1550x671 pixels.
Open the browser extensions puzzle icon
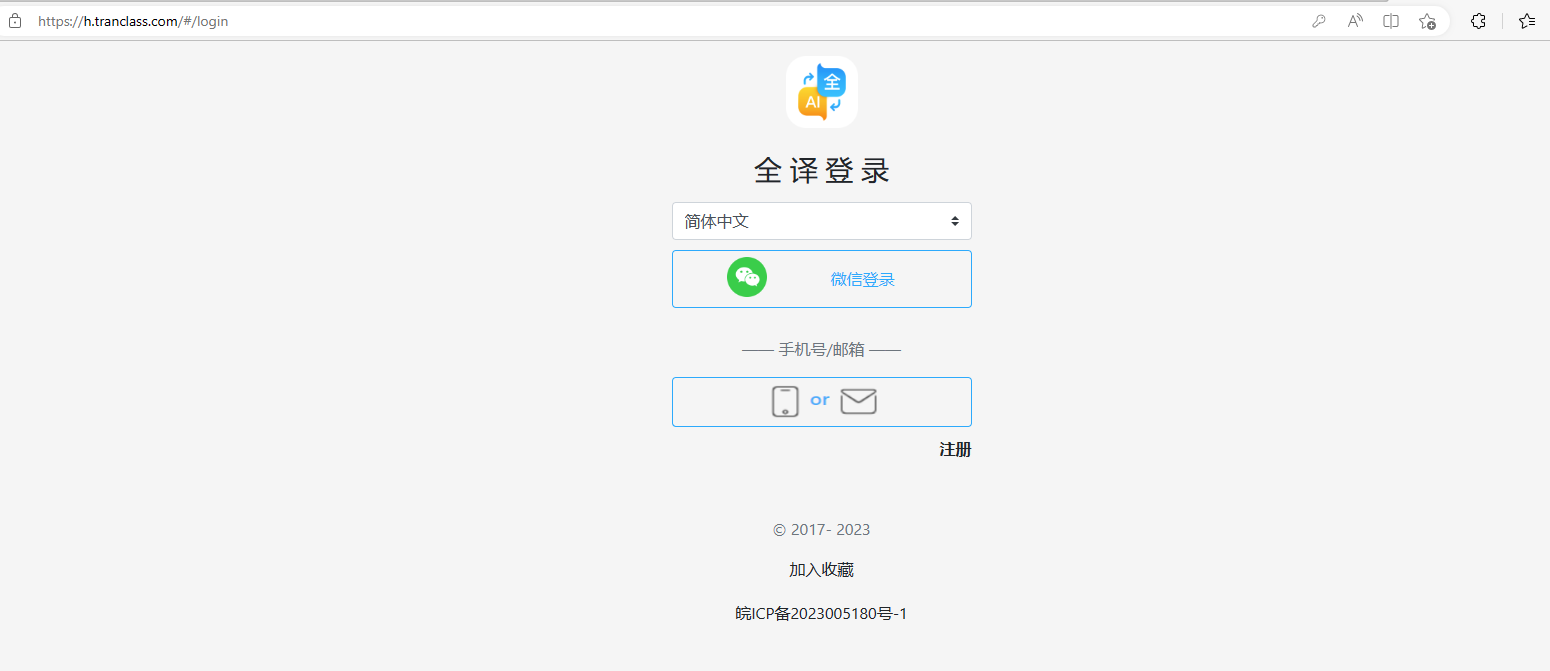pos(1478,21)
